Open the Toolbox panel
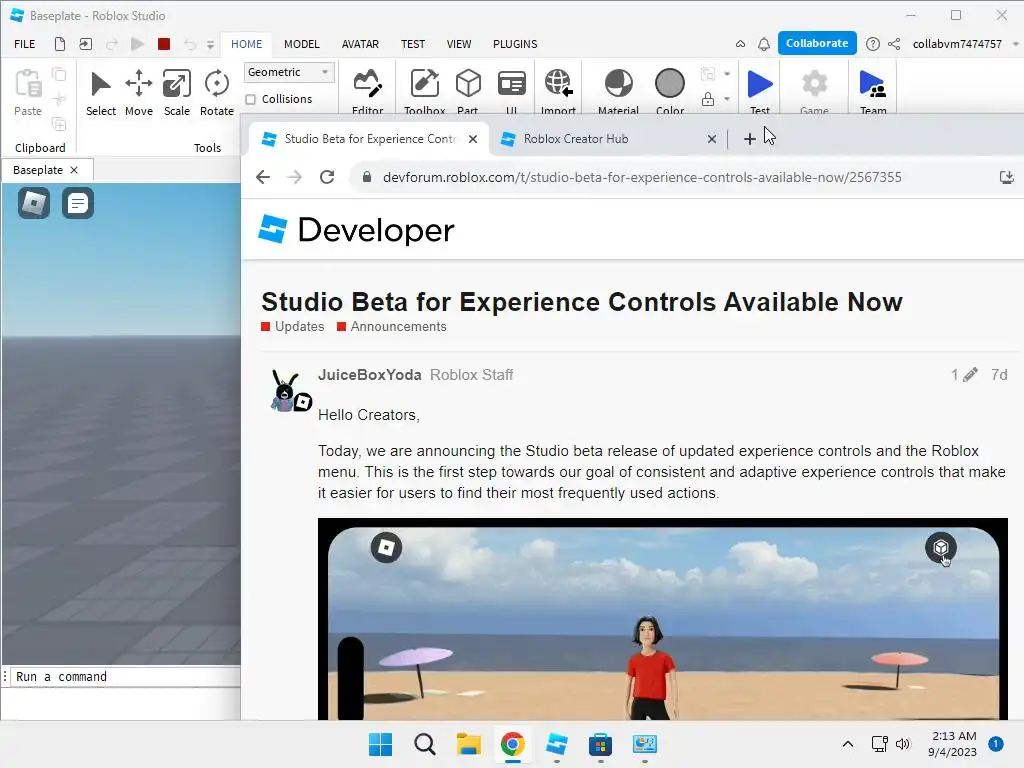 [x=424, y=91]
